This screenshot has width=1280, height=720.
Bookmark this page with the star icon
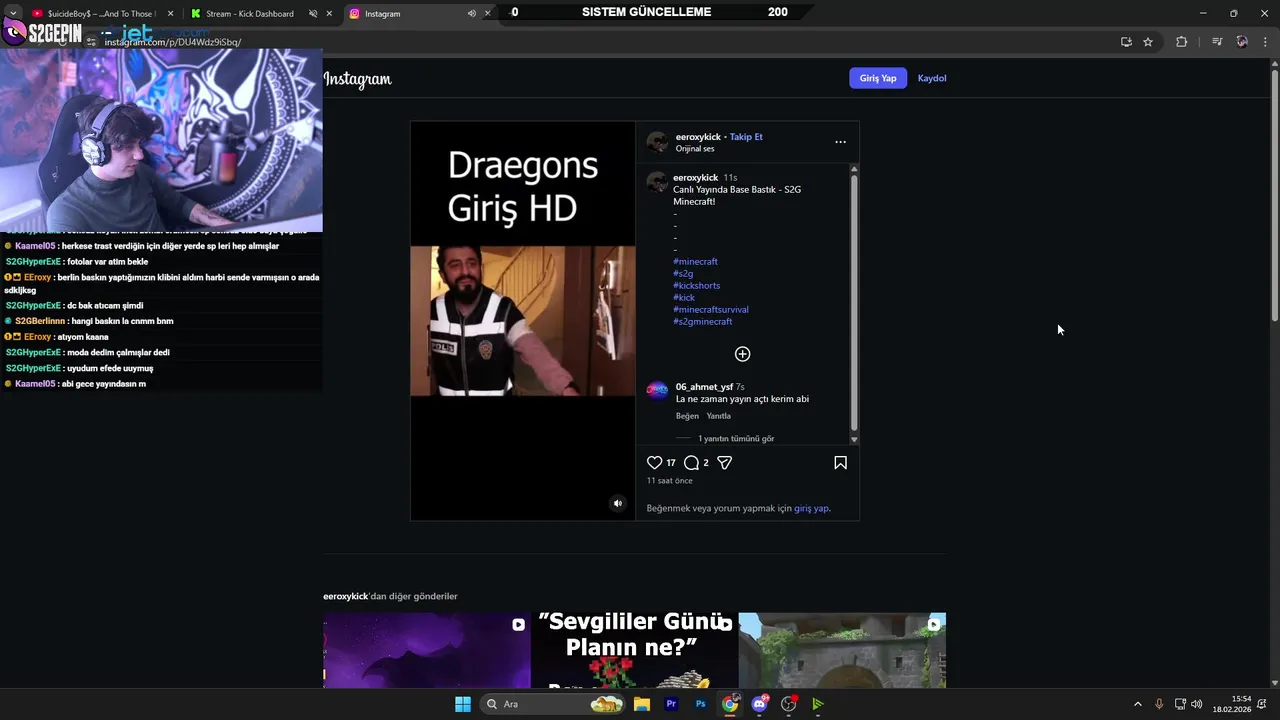[1148, 42]
